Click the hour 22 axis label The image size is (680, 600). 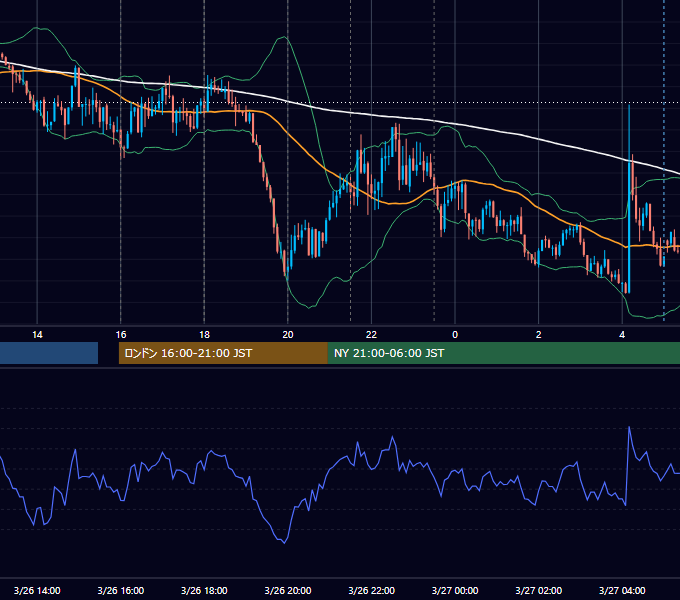(372, 335)
